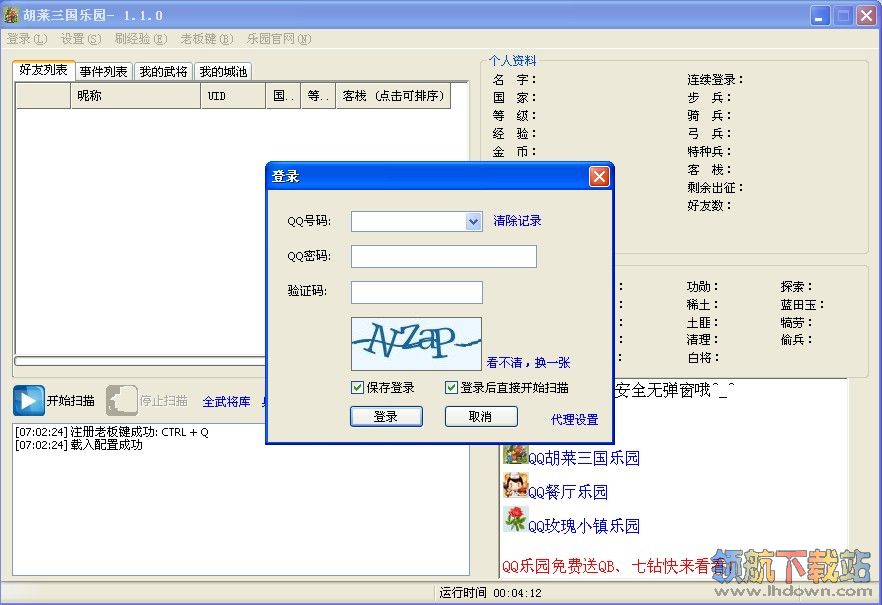882x605 pixels.
Task: Open the 老板键(B) menu
Action: [206, 39]
